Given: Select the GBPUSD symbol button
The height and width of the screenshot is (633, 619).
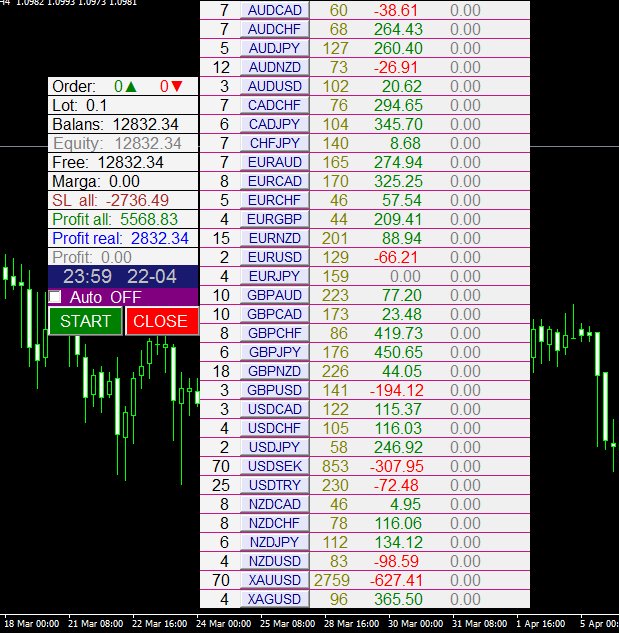Looking at the screenshot, I should point(275,390).
